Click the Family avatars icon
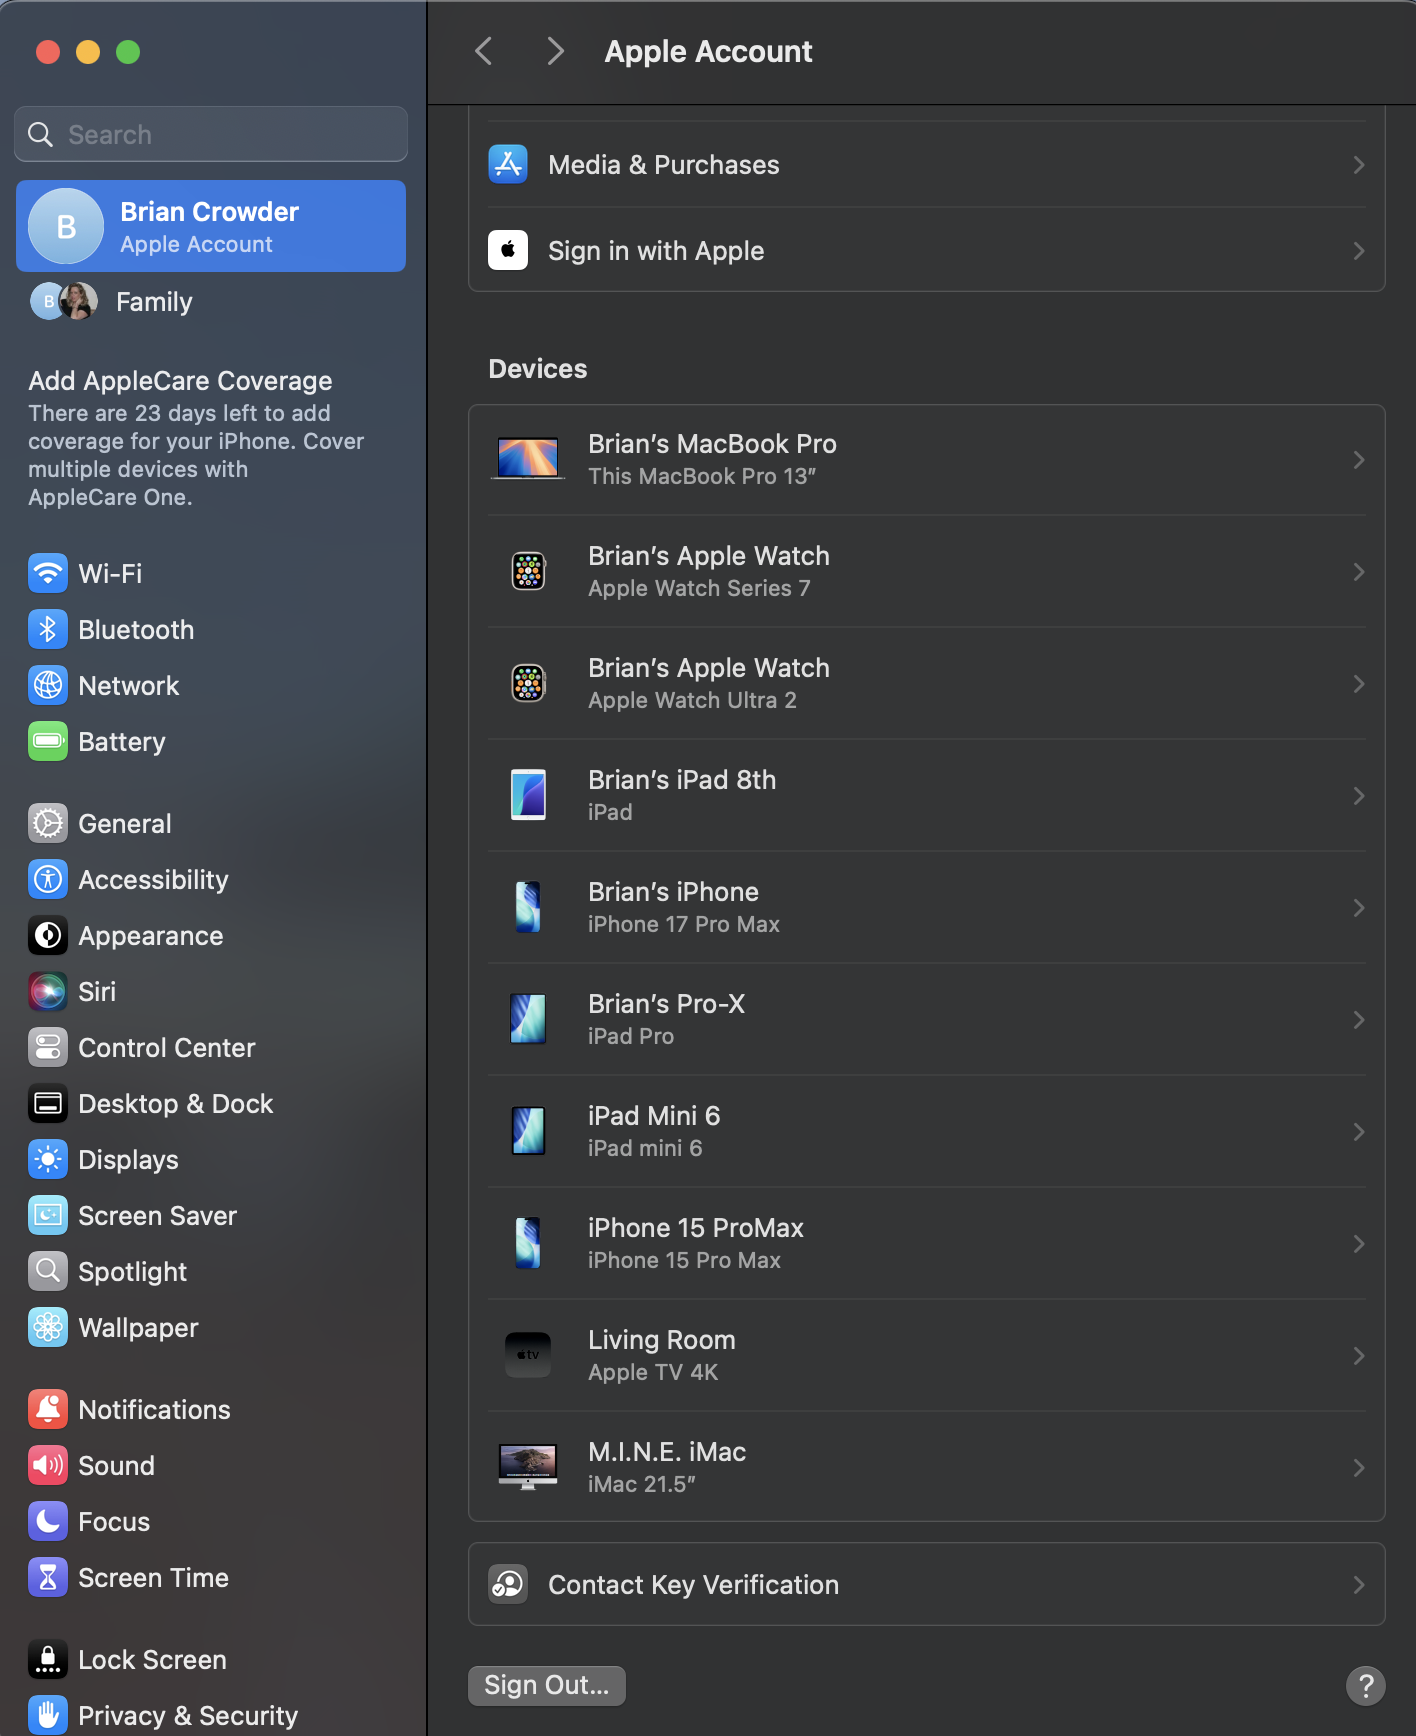The width and height of the screenshot is (1416, 1736). pos(64,301)
